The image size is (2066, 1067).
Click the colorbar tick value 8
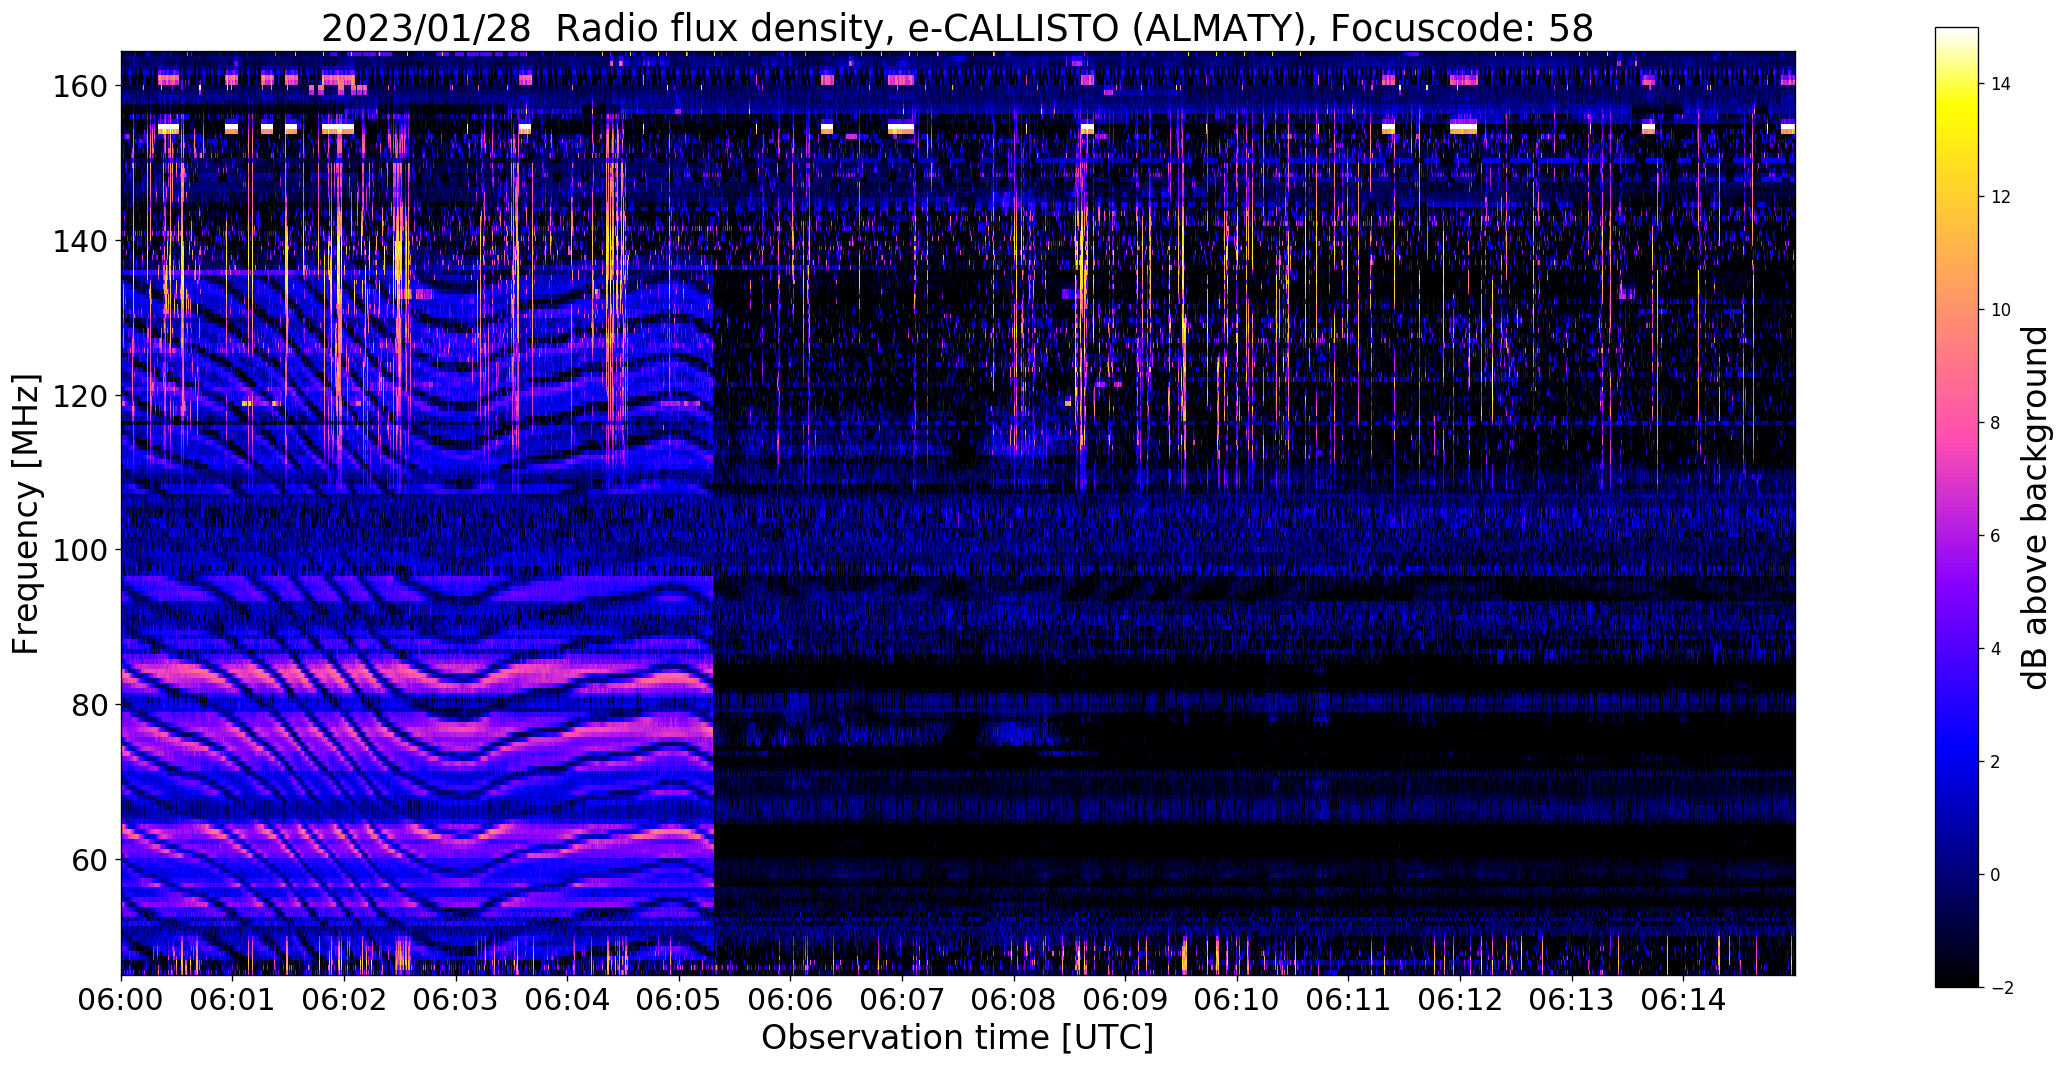pyautogui.click(x=1996, y=423)
